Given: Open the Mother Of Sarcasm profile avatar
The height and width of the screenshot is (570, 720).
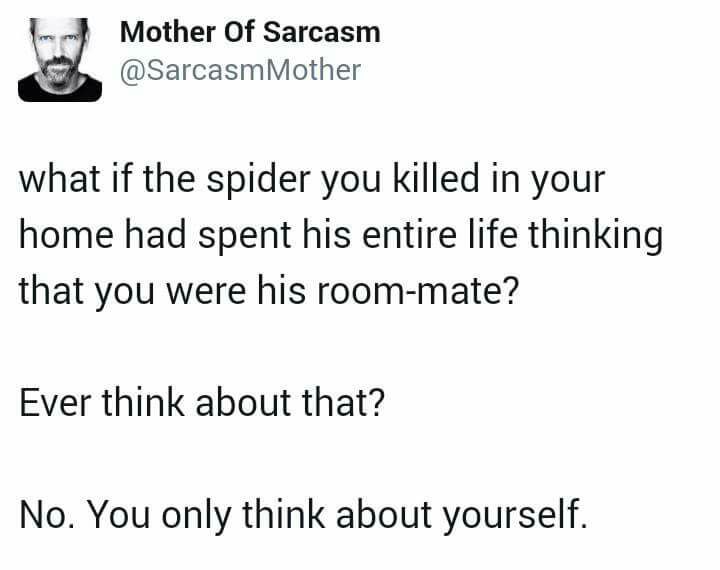Looking at the screenshot, I should [x=60, y=60].
